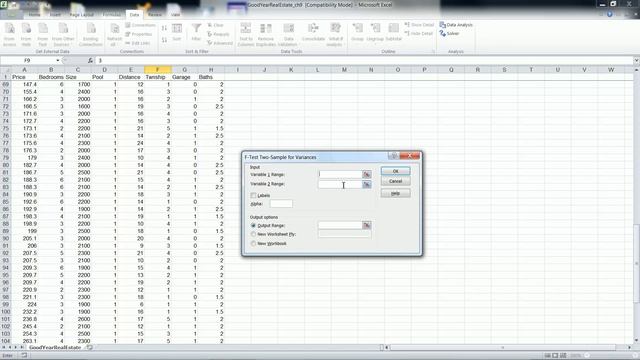Click Hide Detail in Outline group
The image size is (640, 360).
(x=419, y=33)
